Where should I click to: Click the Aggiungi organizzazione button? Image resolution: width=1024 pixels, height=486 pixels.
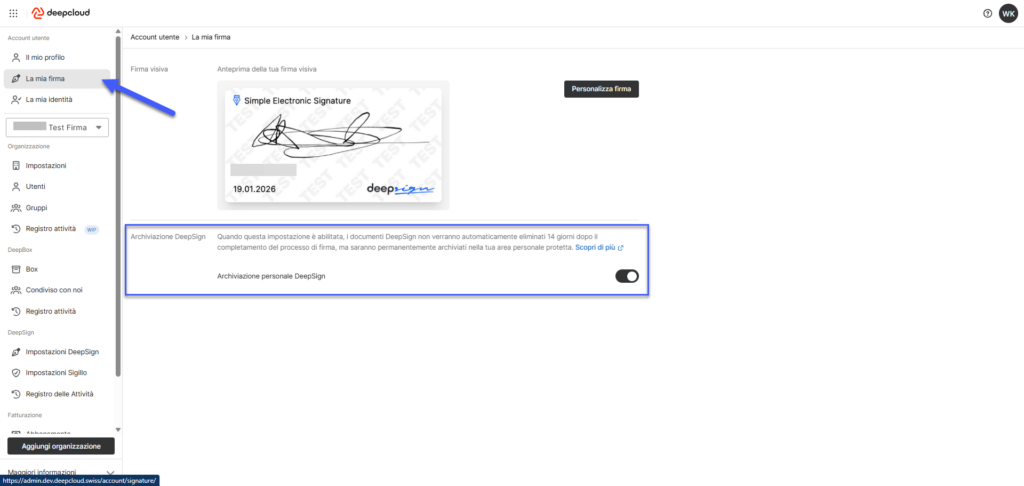coord(61,446)
